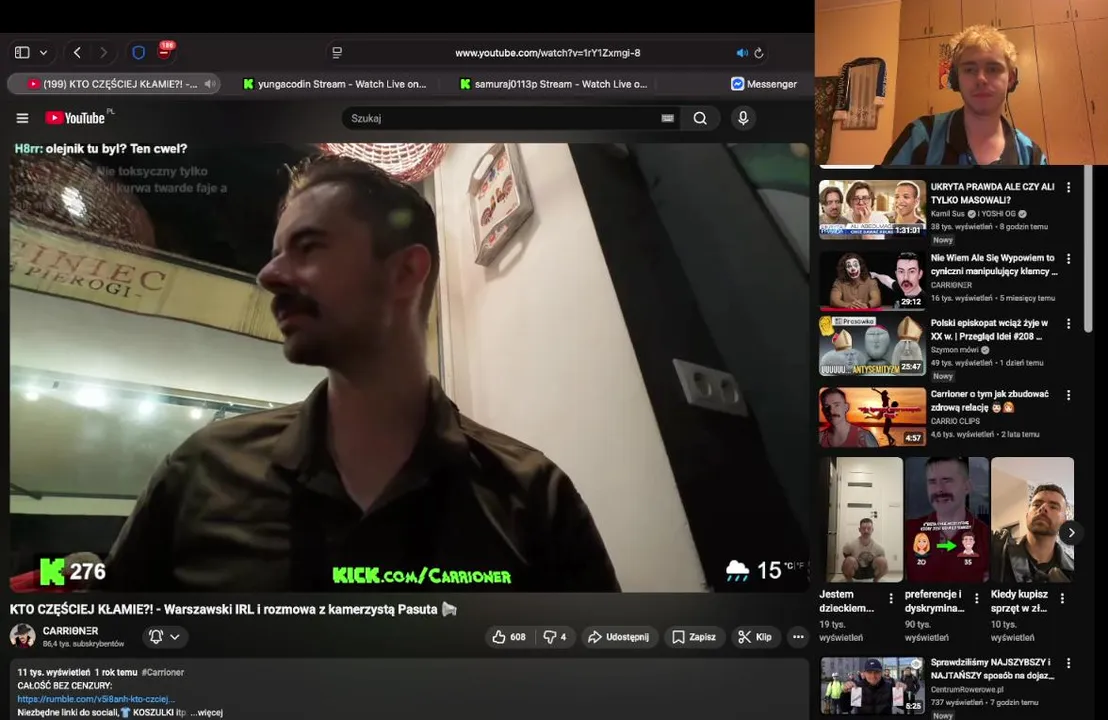The height and width of the screenshot is (720, 1108).
Task: Switch to the Messenger tab
Action: point(764,83)
